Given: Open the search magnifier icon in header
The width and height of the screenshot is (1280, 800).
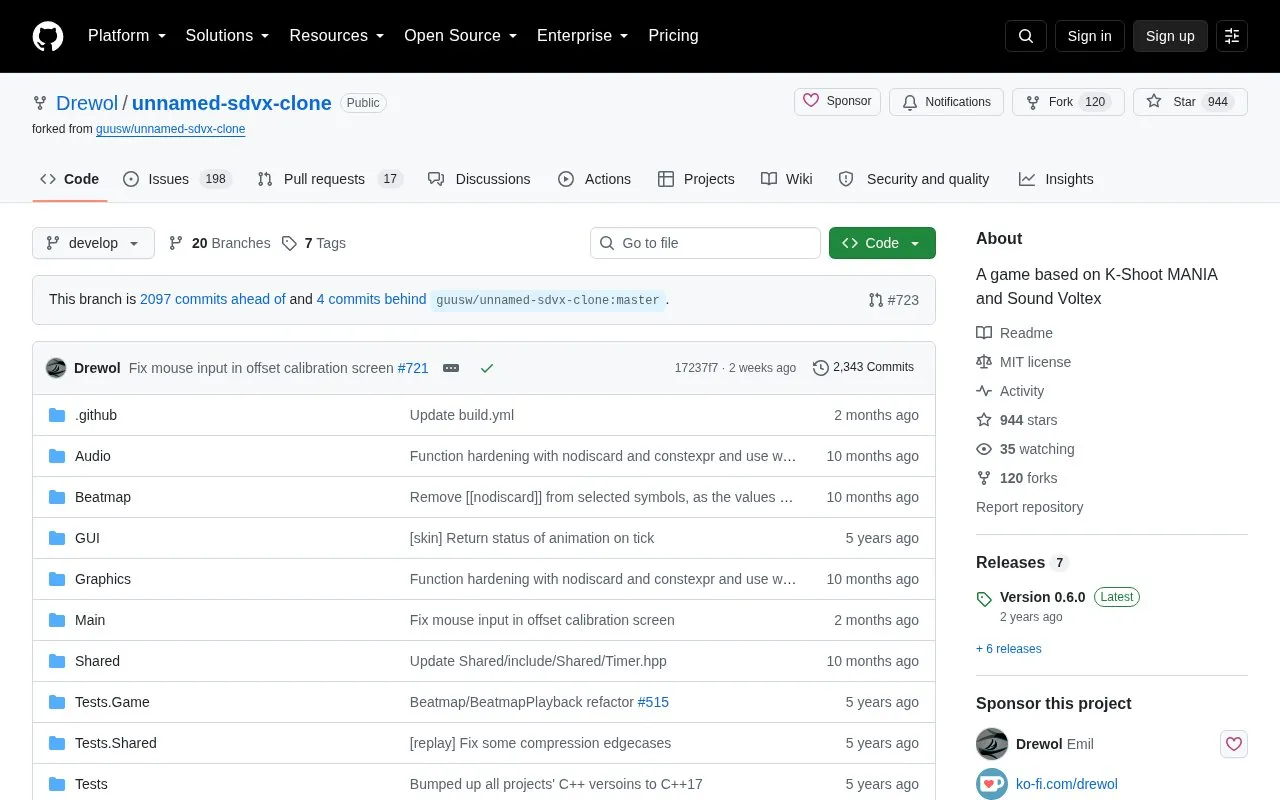Looking at the screenshot, I should [x=1026, y=36].
